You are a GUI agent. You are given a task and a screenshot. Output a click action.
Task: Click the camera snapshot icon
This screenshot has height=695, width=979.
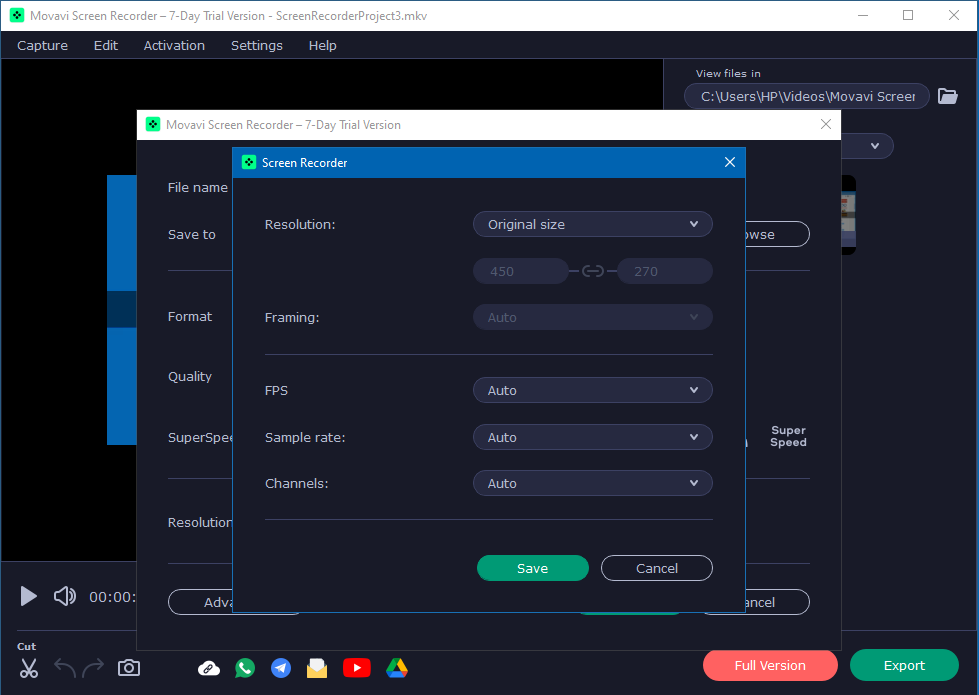[x=129, y=668]
